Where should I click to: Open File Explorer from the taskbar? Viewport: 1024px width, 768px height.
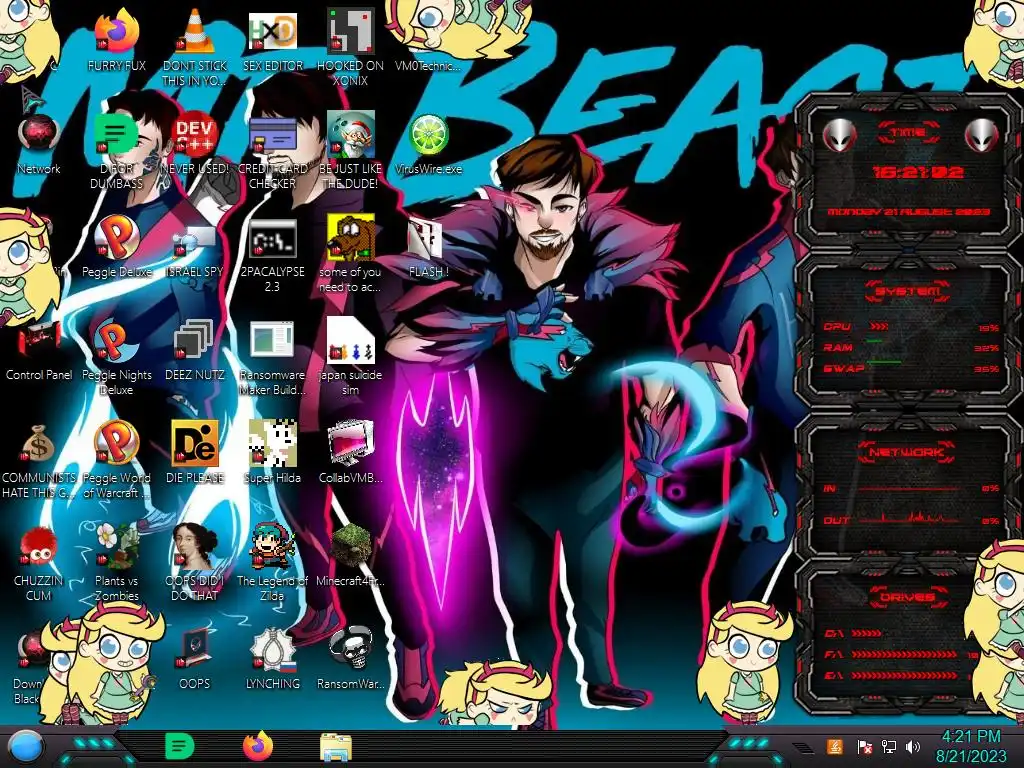(336, 746)
